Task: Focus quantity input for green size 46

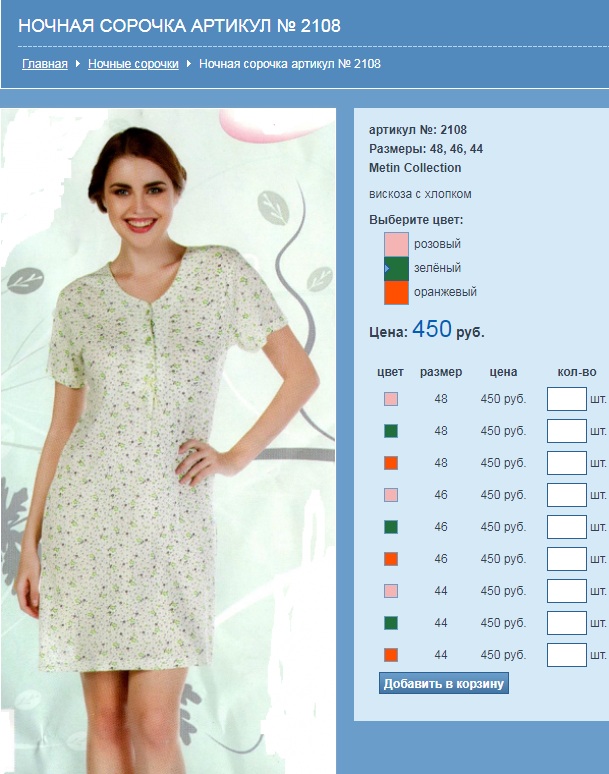Action: [566, 527]
